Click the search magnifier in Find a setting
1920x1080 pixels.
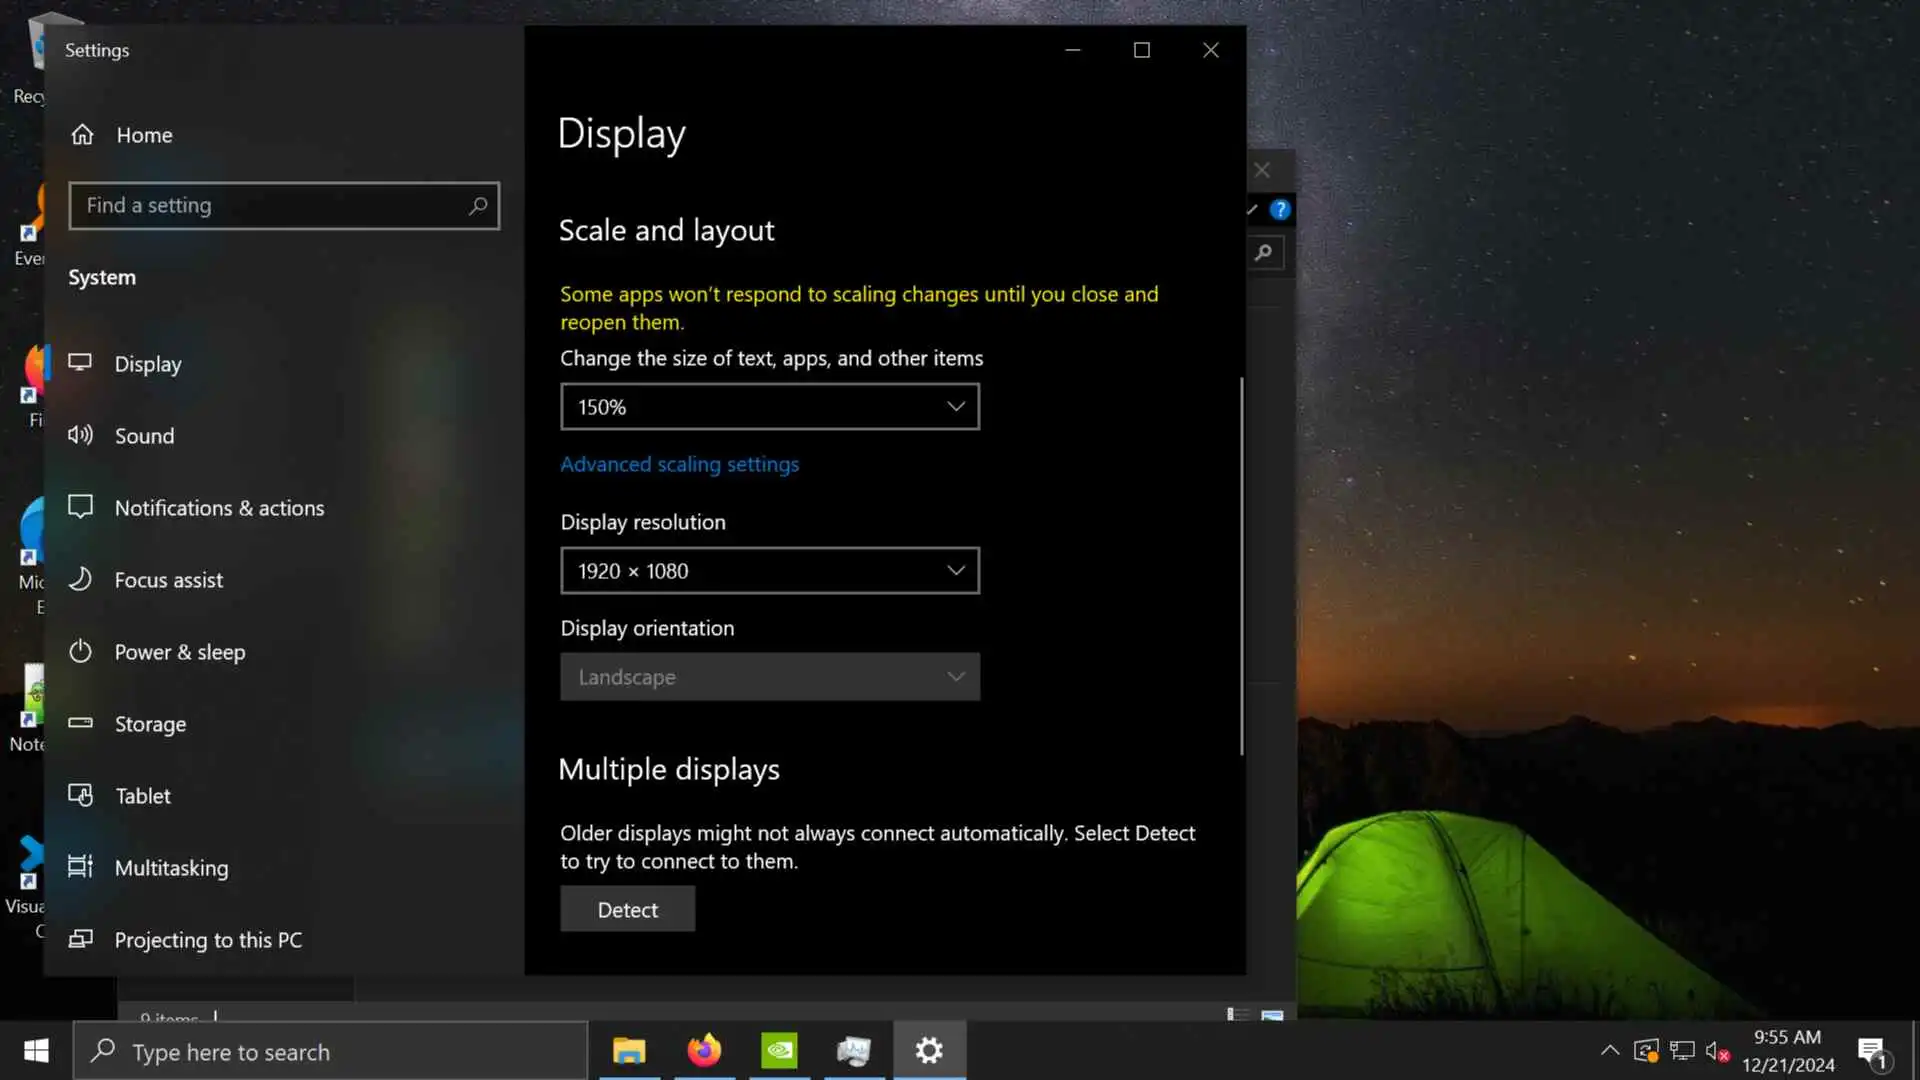(478, 206)
